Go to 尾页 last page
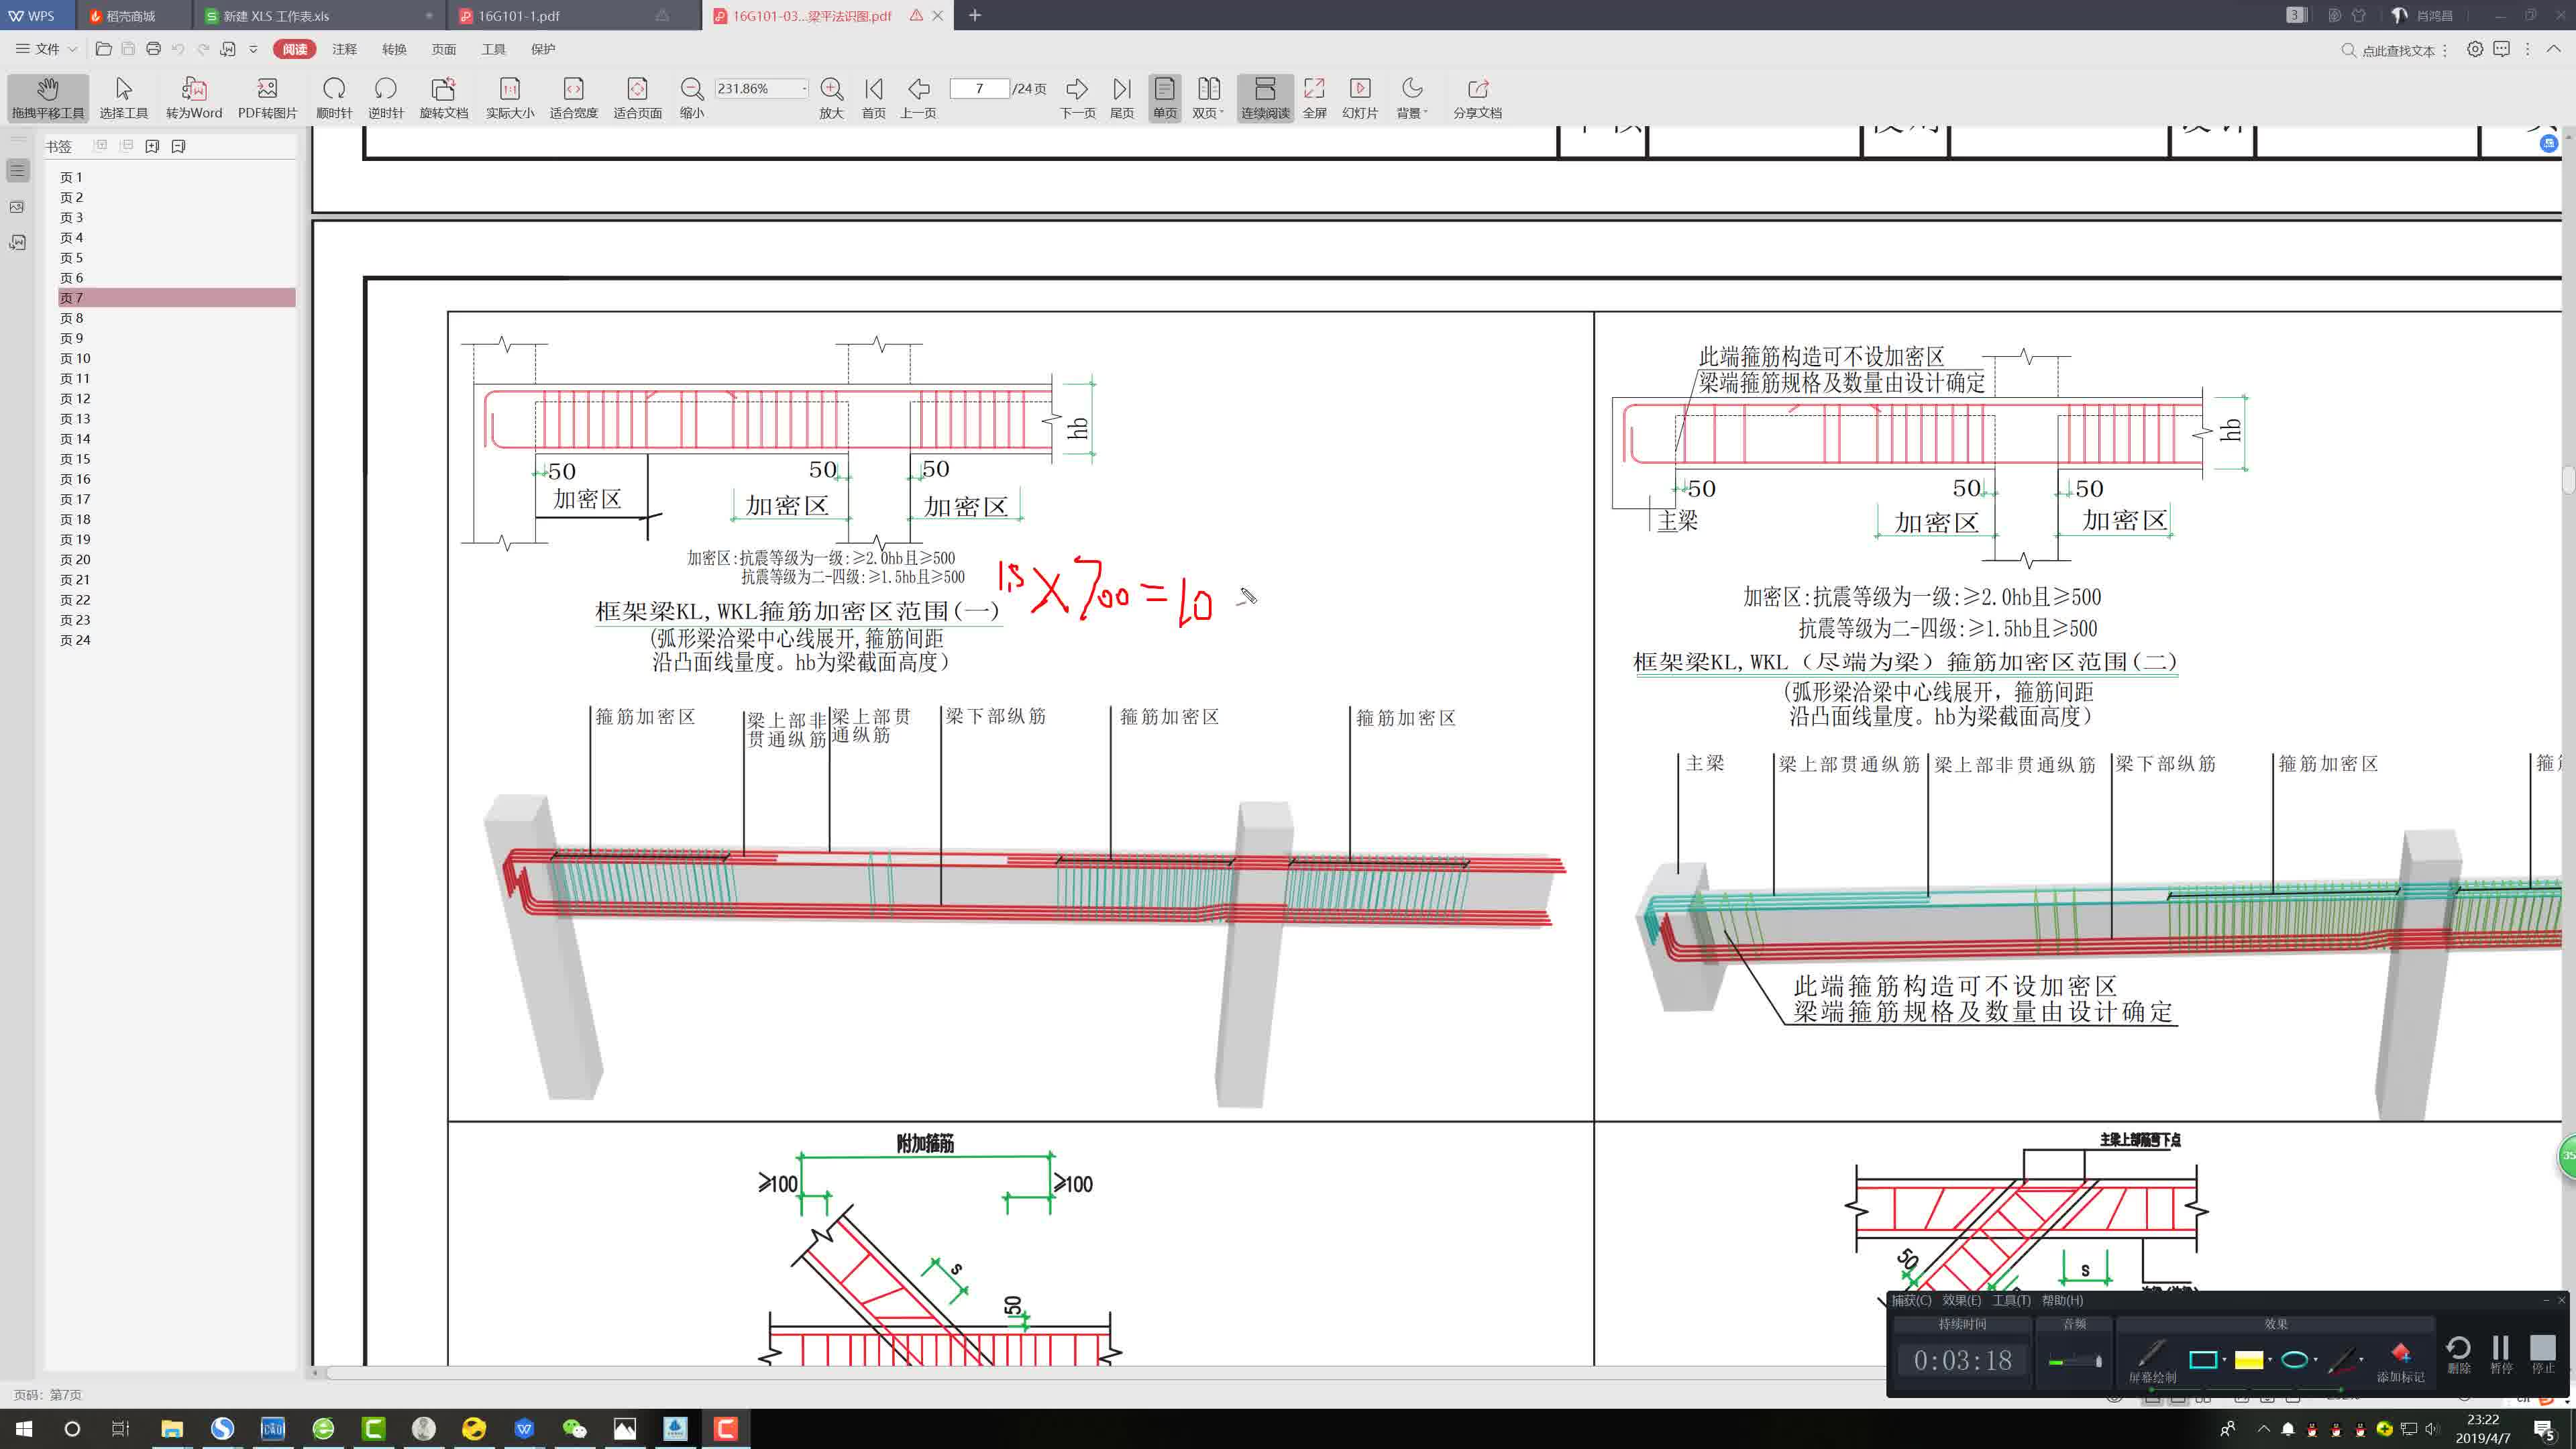 [x=1122, y=97]
